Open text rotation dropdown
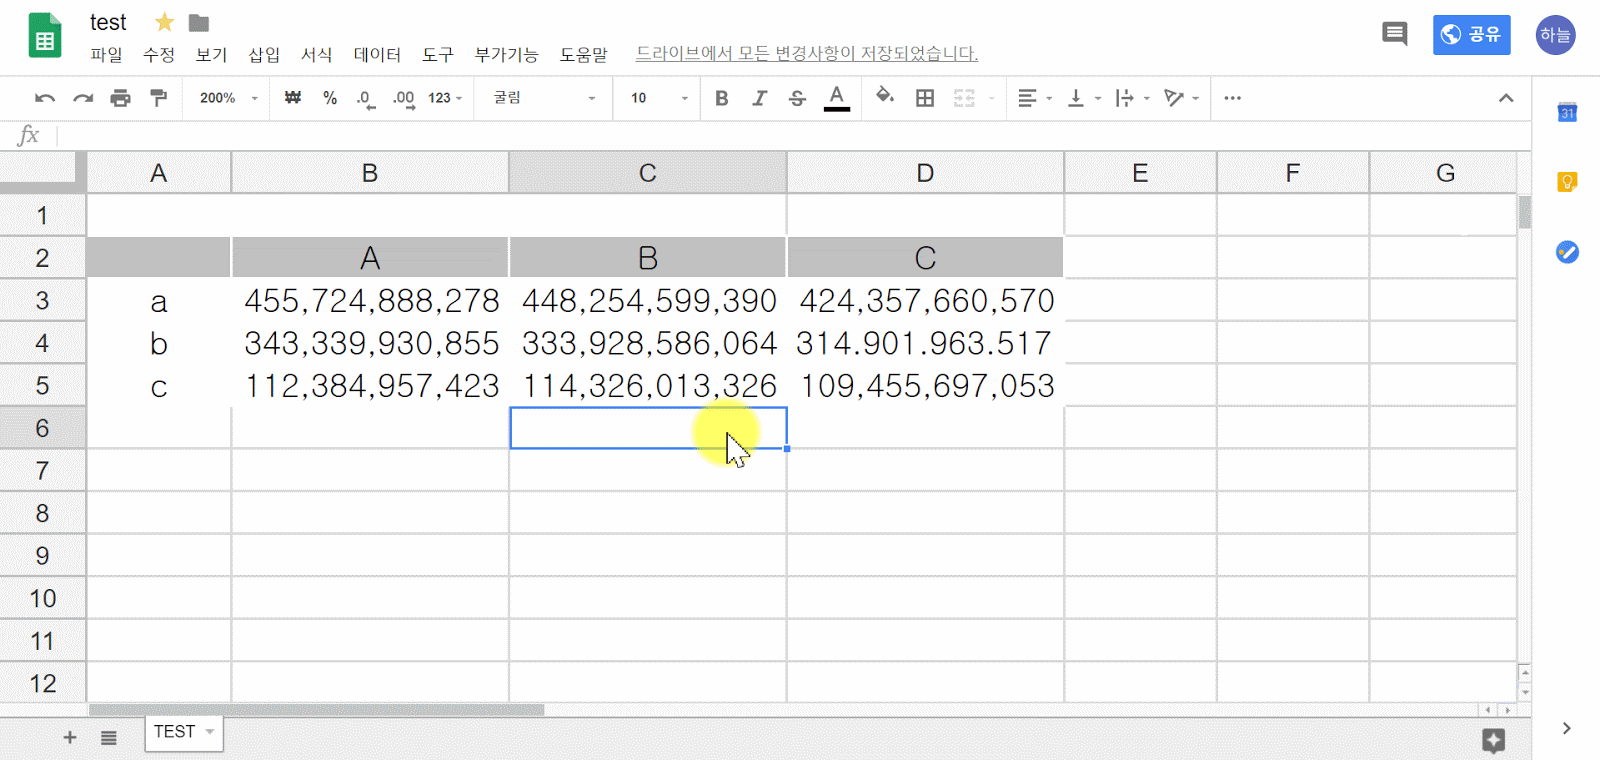This screenshot has width=1600, height=760. pos(1181,98)
